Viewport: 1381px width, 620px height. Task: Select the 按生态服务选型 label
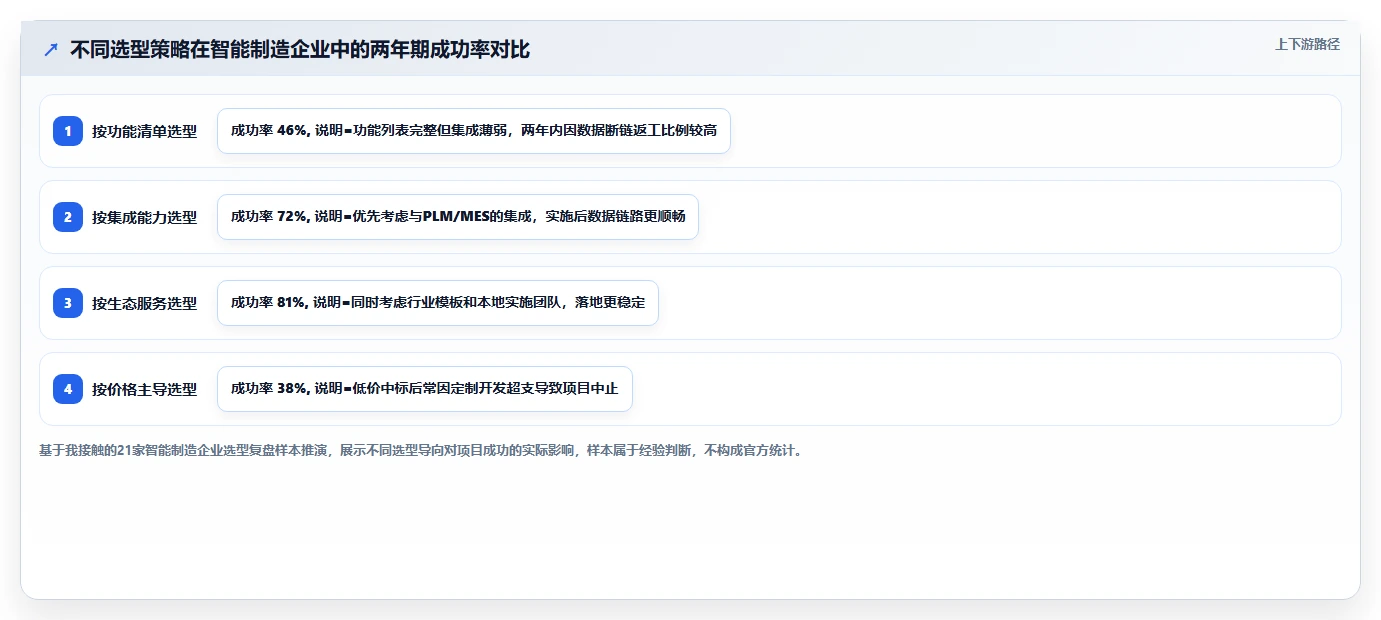[145, 303]
